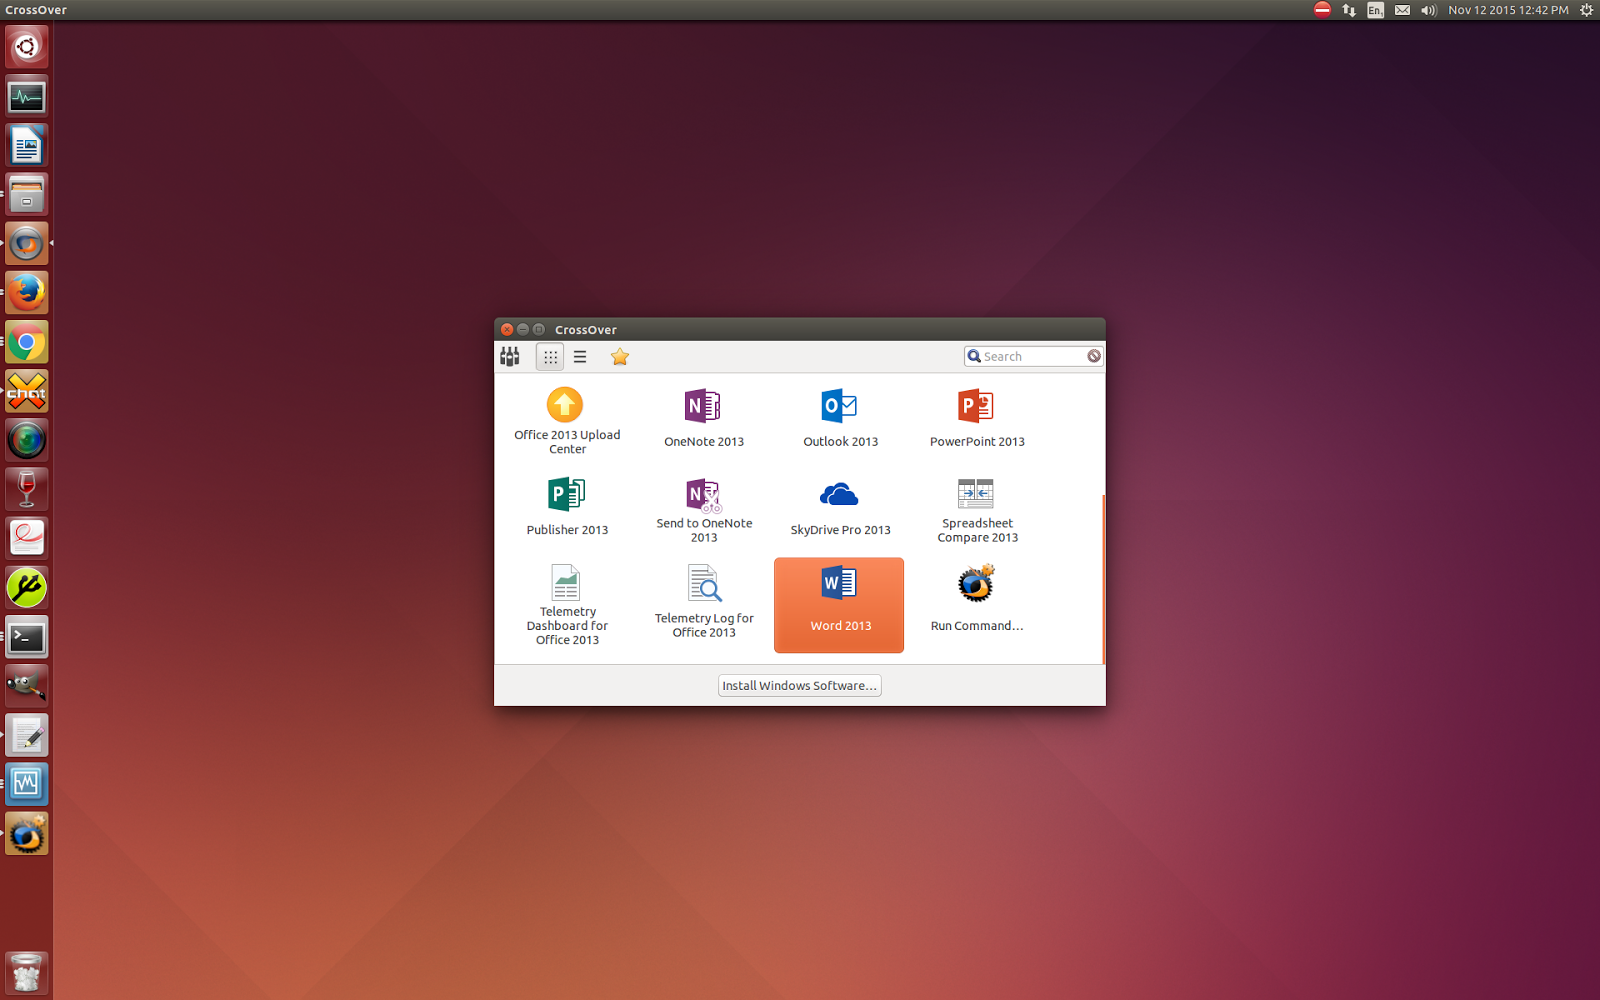
Task: Open the camera lens app in the launcher
Action: pyautogui.click(x=27, y=440)
